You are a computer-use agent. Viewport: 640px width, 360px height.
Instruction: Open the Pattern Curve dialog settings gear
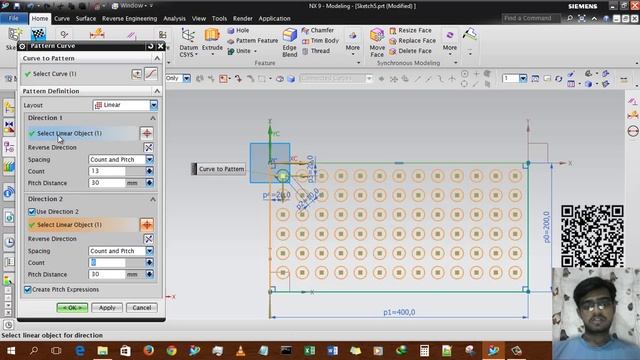point(22,46)
